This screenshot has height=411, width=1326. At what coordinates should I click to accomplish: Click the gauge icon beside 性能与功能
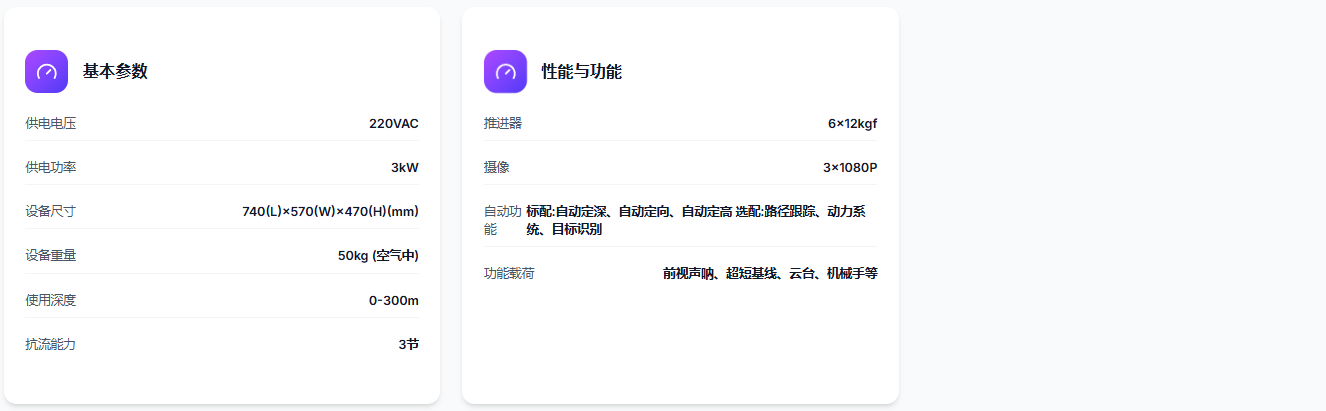click(x=505, y=71)
